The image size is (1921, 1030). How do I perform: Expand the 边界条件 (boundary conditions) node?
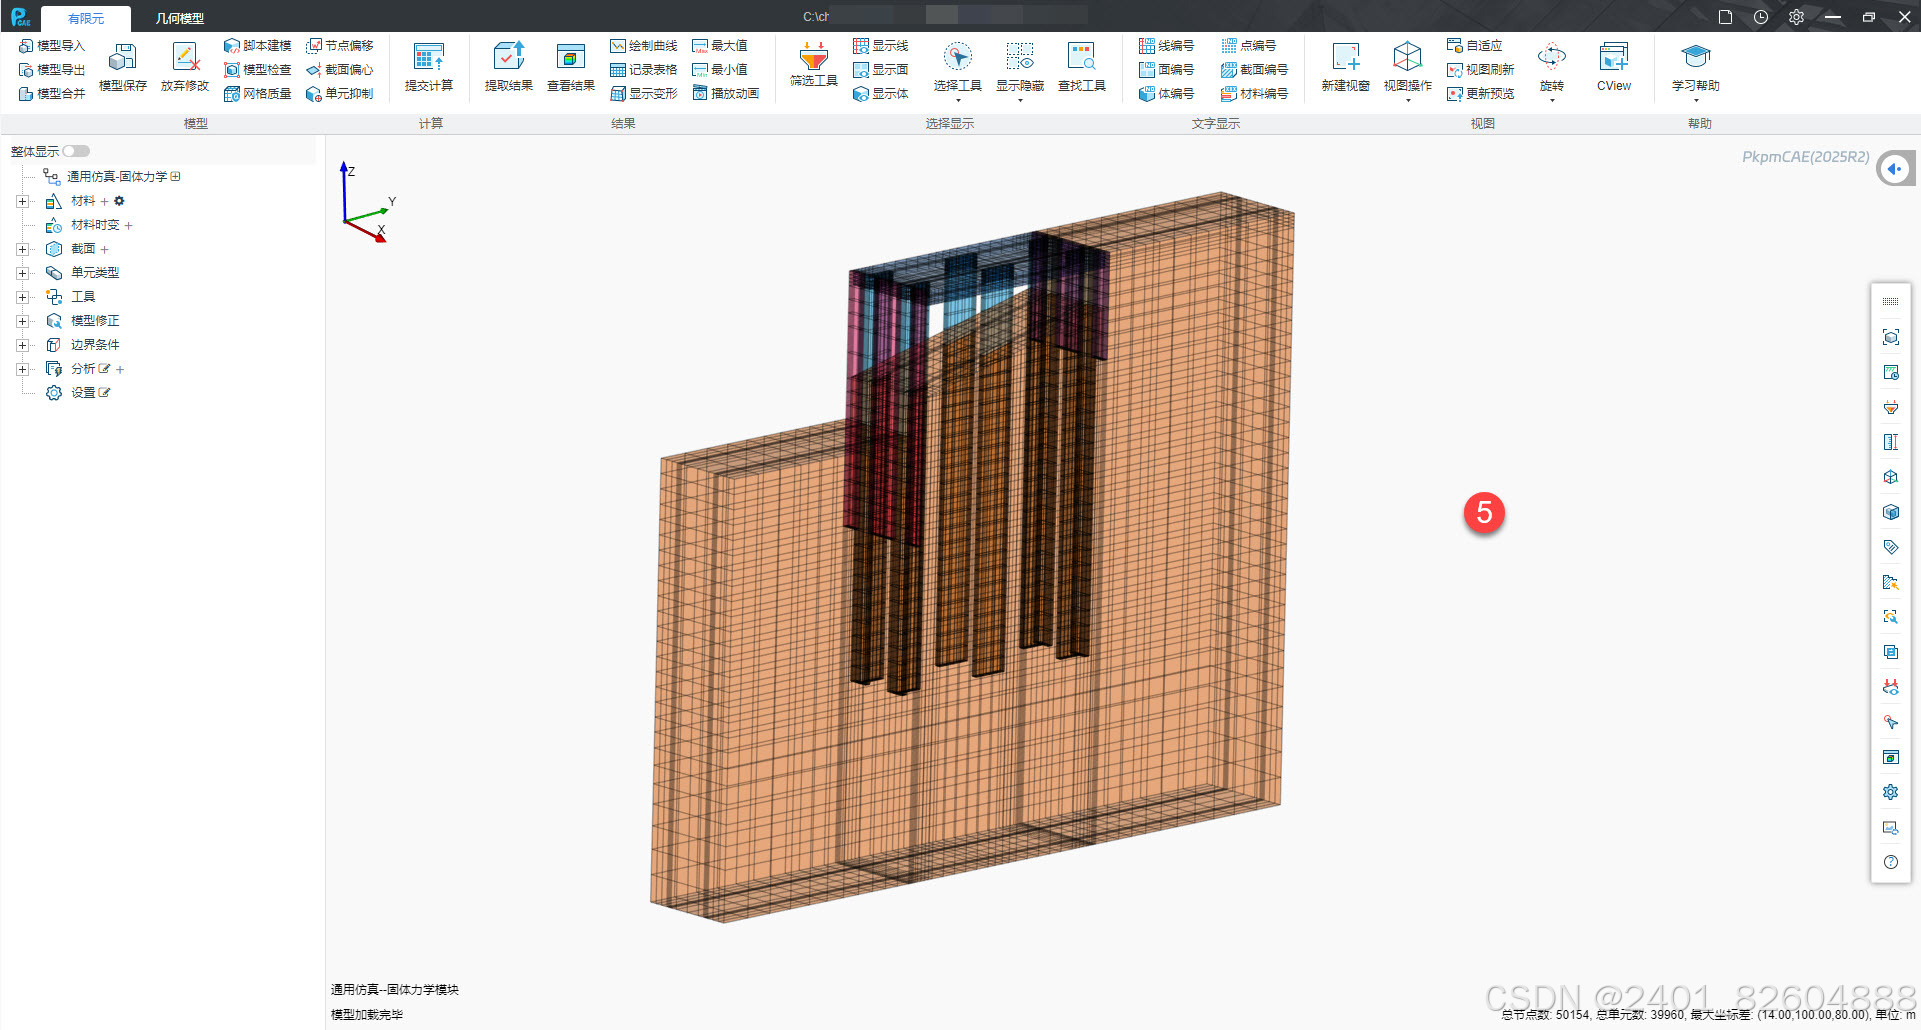22,344
